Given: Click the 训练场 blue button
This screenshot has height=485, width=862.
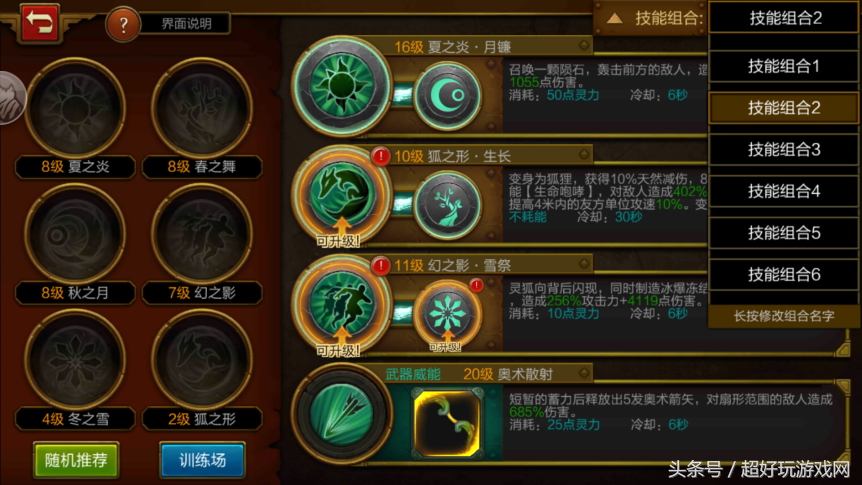Looking at the screenshot, I should click(x=202, y=460).
